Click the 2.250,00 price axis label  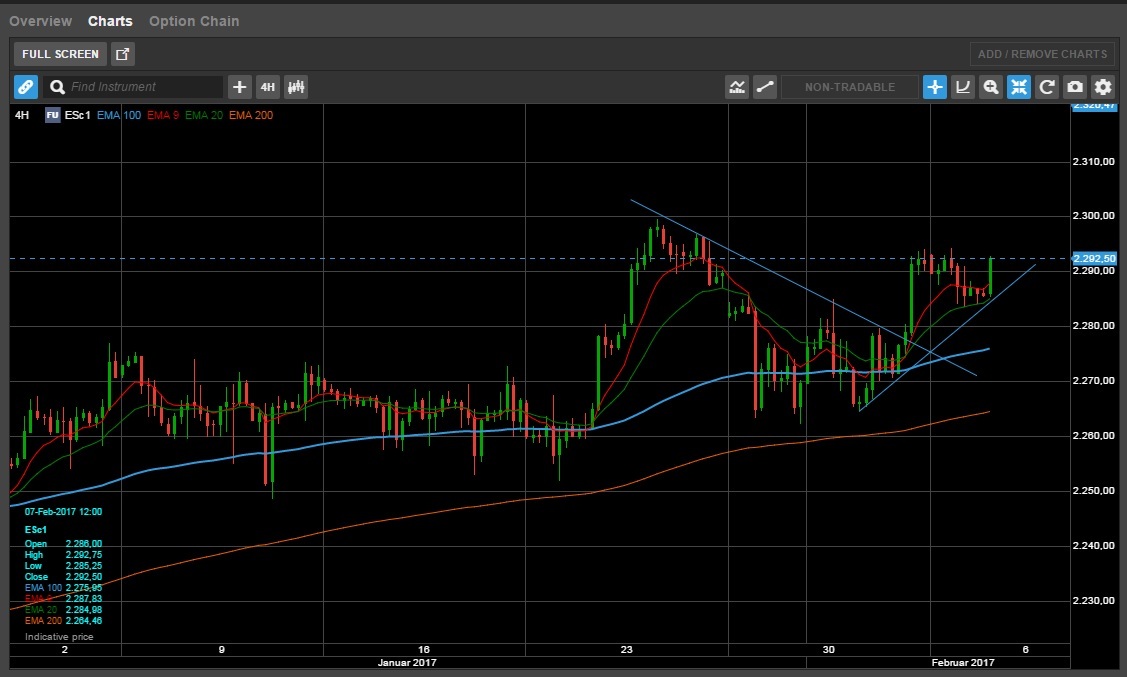tap(1093, 491)
